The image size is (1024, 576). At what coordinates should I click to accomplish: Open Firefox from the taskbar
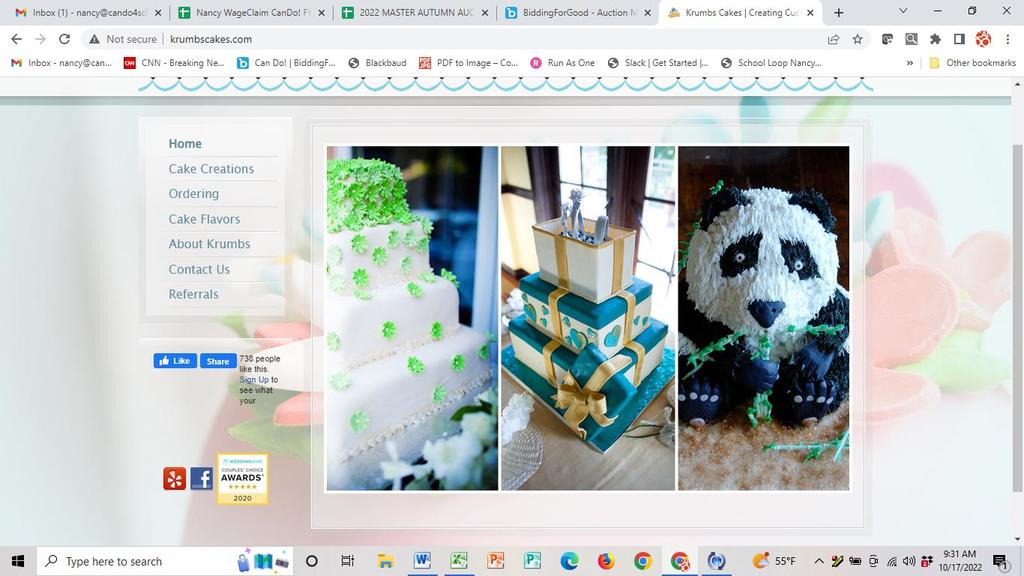pyautogui.click(x=605, y=561)
